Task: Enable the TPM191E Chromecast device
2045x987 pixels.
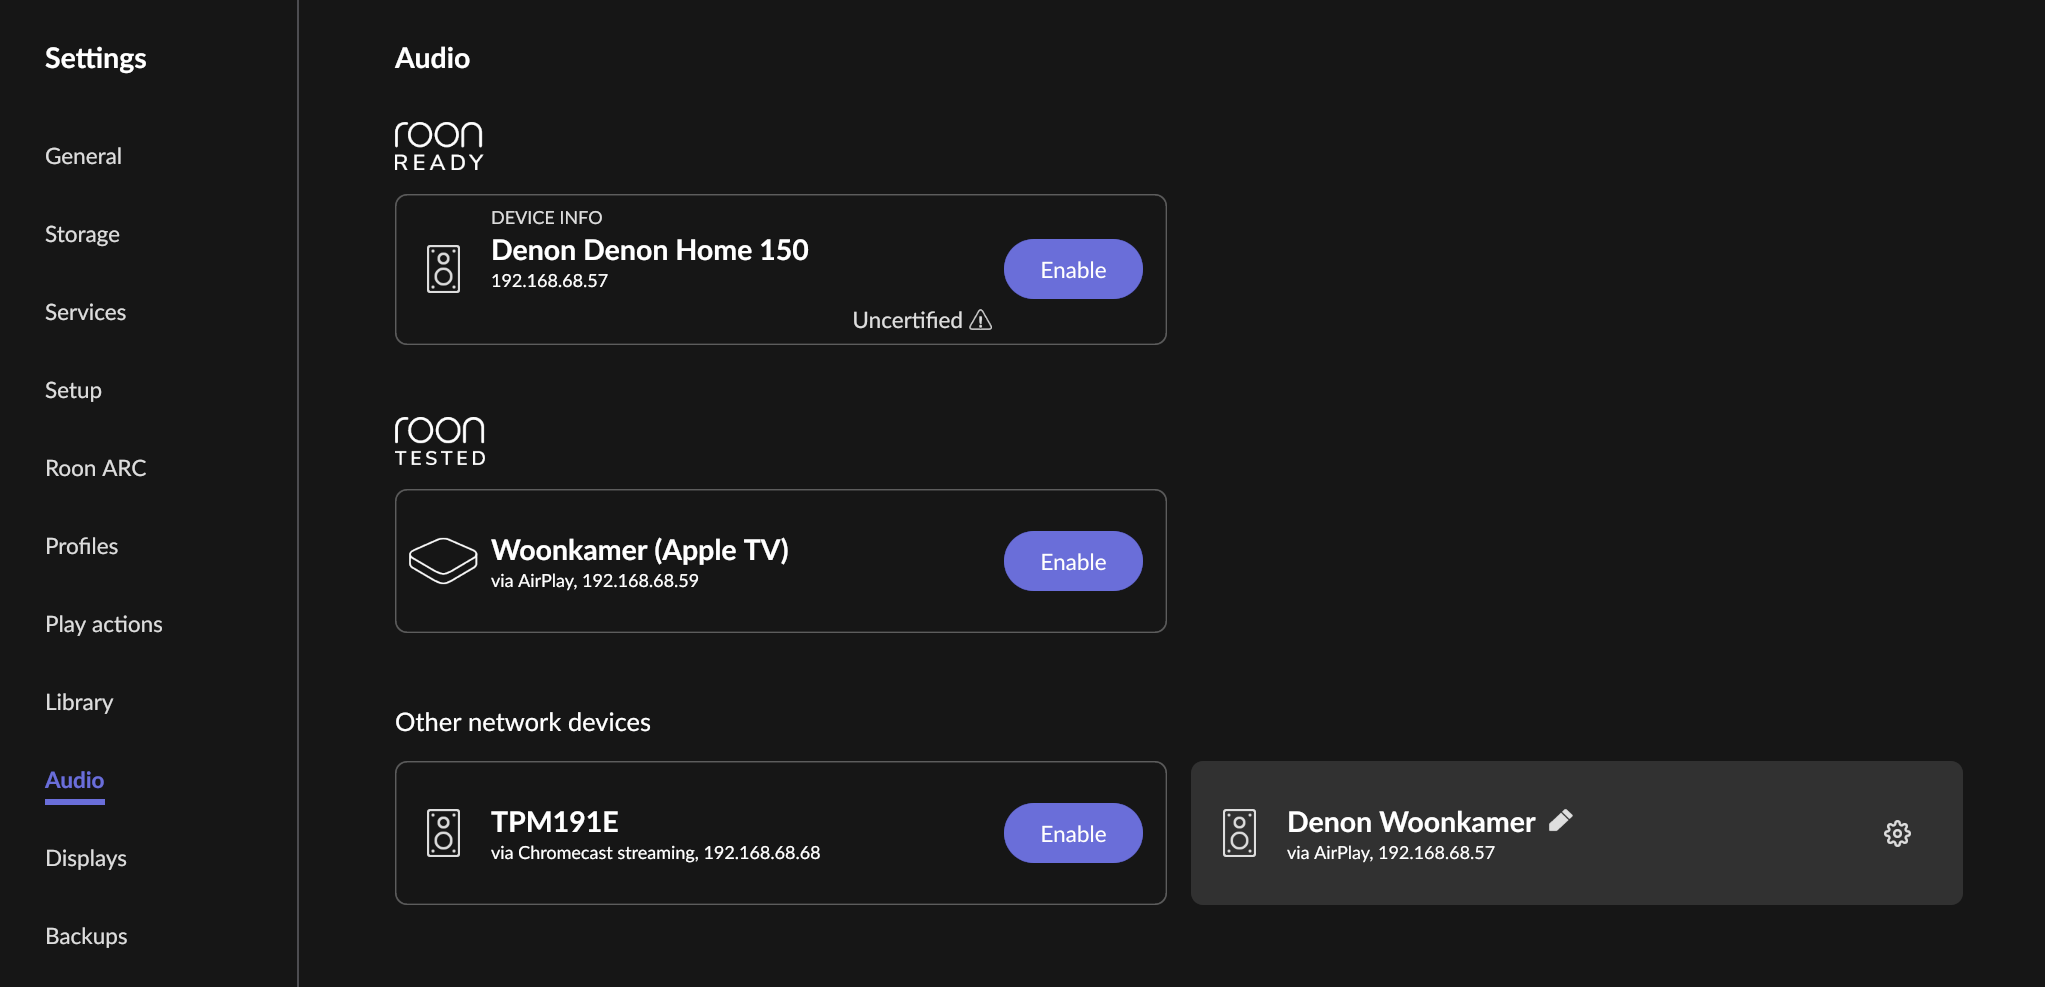Action: [x=1072, y=833]
